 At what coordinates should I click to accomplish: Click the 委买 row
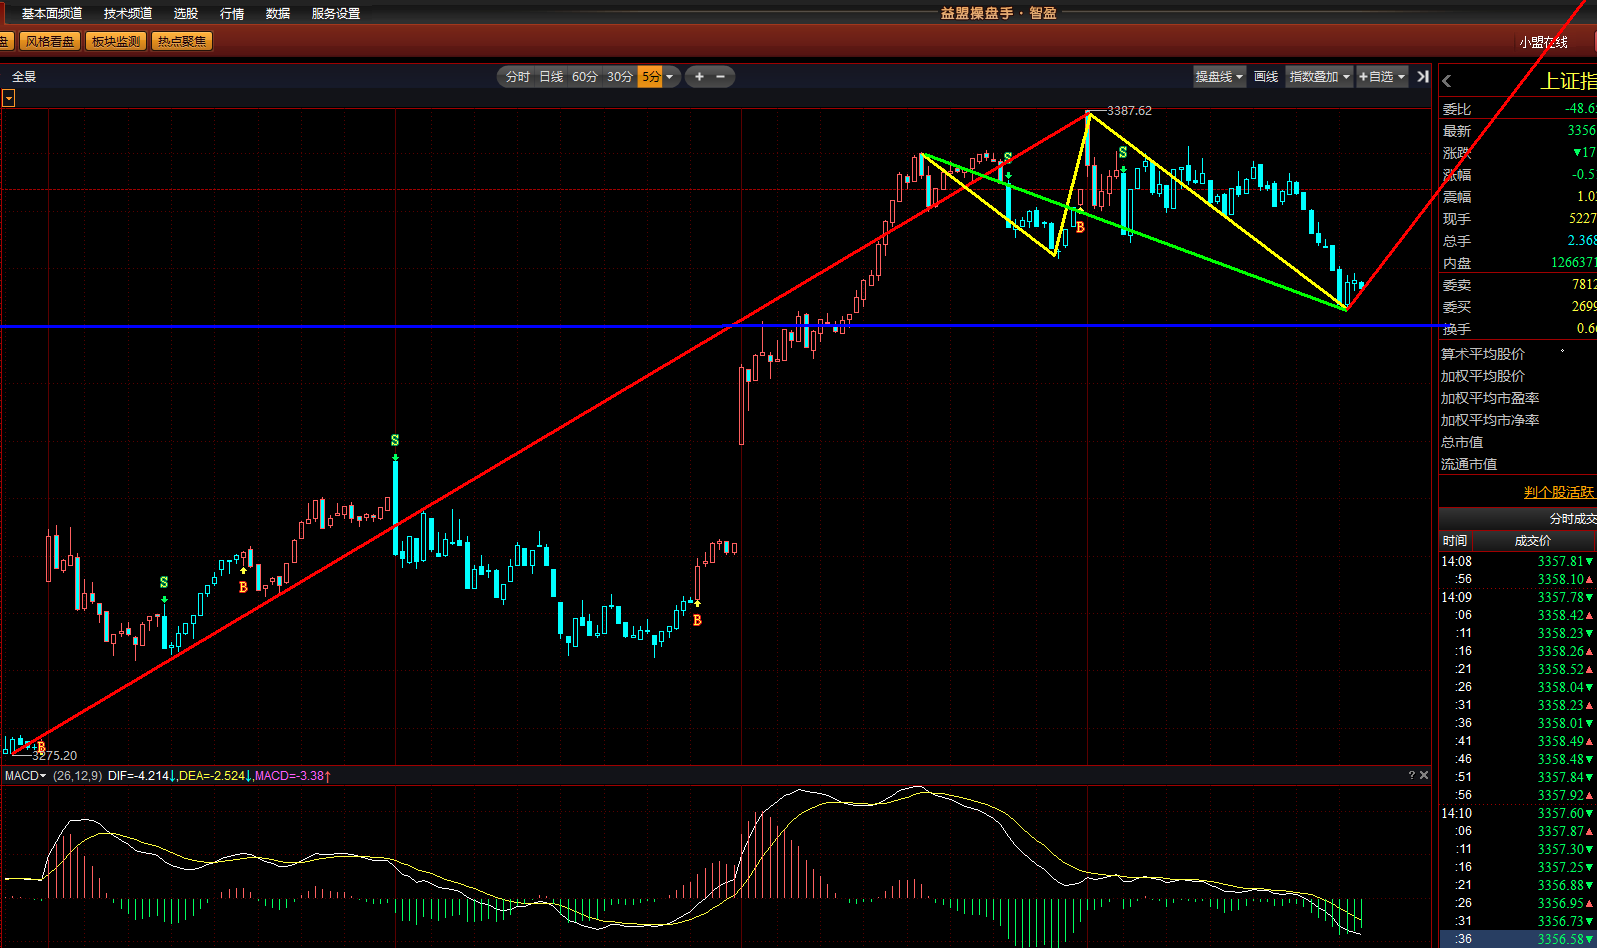(1518, 307)
